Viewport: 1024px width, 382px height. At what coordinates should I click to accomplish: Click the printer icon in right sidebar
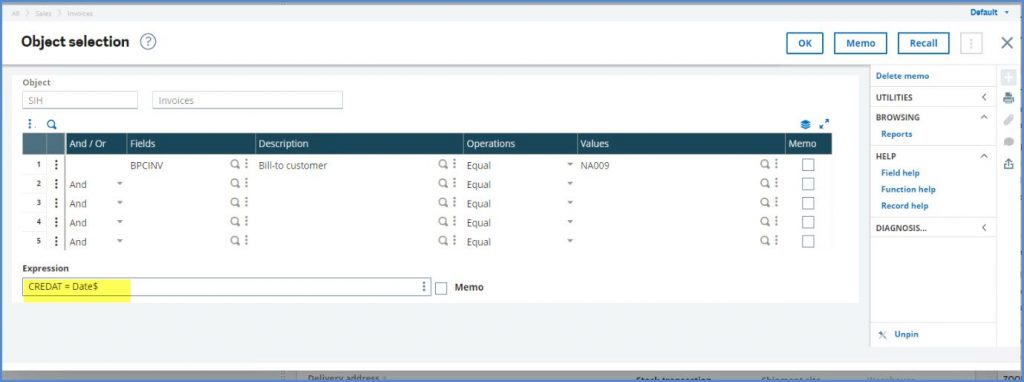(1008, 99)
